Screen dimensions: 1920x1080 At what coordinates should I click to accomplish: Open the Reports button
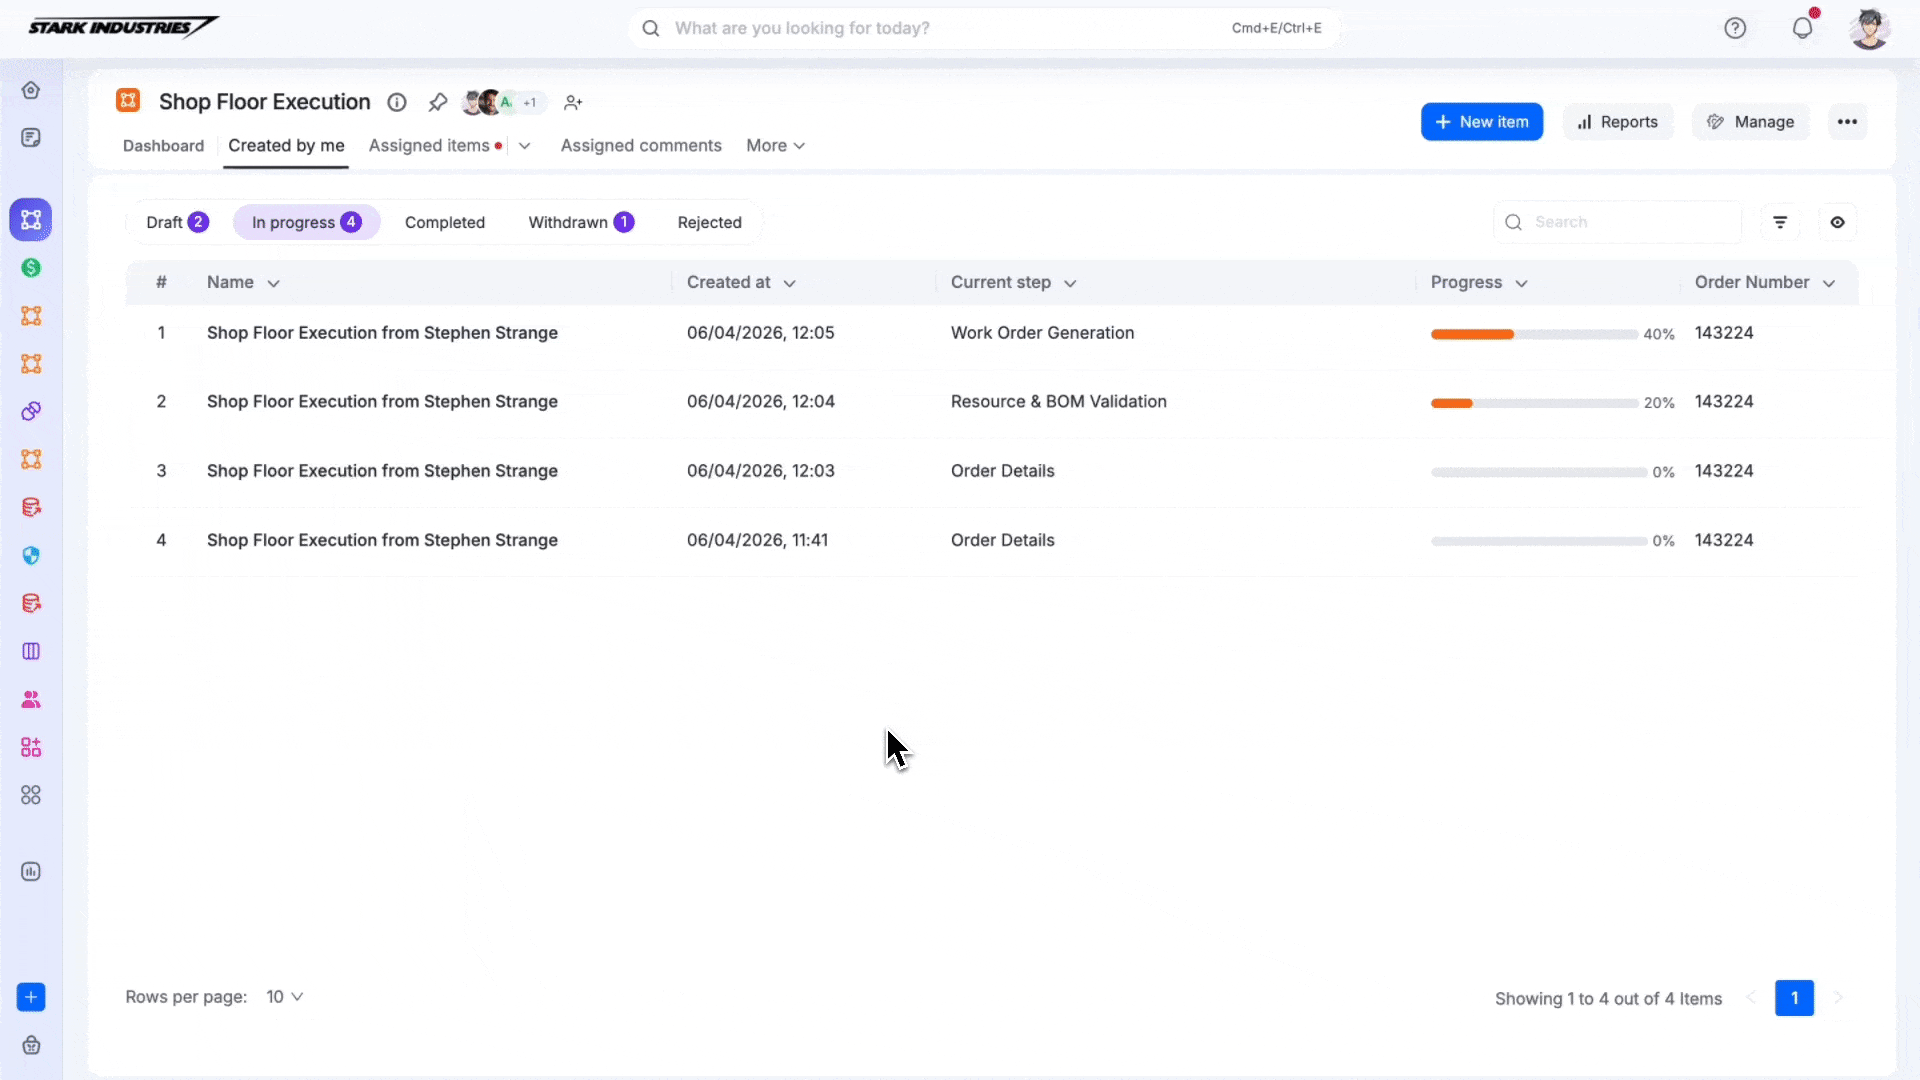tap(1618, 122)
